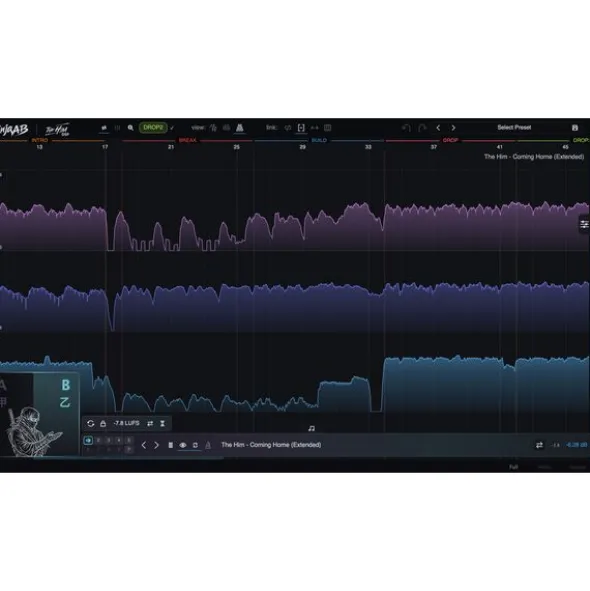The width and height of the screenshot is (590, 591).
Task: Click the blue dB gain value at bottom right
Action: click(576, 445)
